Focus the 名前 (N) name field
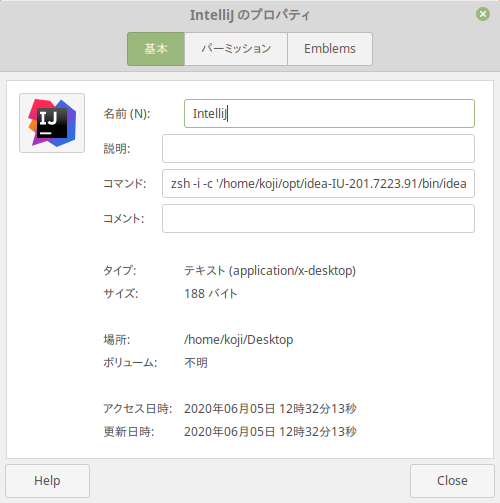 pos(329,113)
